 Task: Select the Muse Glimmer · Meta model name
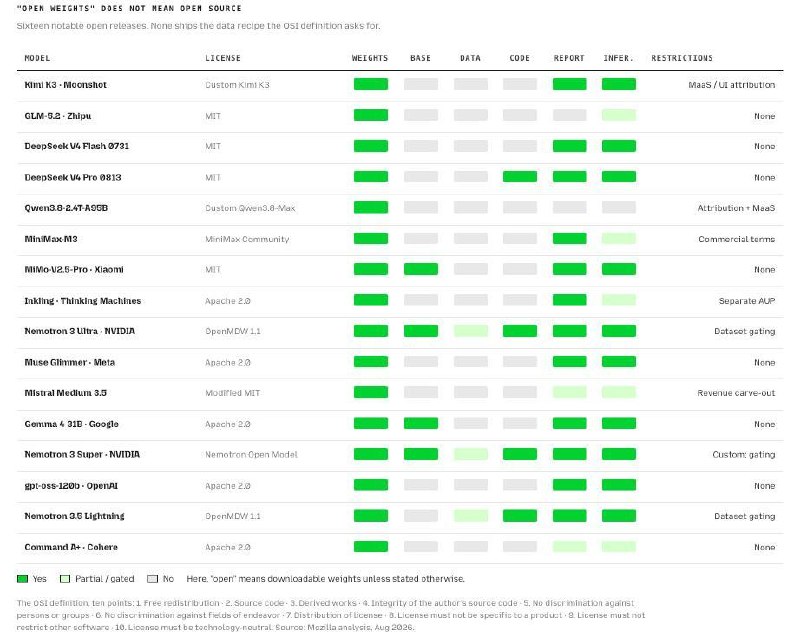tap(69, 362)
